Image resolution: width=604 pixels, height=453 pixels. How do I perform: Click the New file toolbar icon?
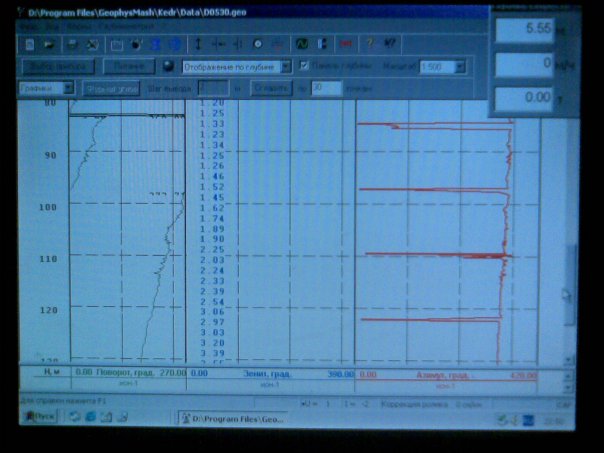click(x=29, y=45)
